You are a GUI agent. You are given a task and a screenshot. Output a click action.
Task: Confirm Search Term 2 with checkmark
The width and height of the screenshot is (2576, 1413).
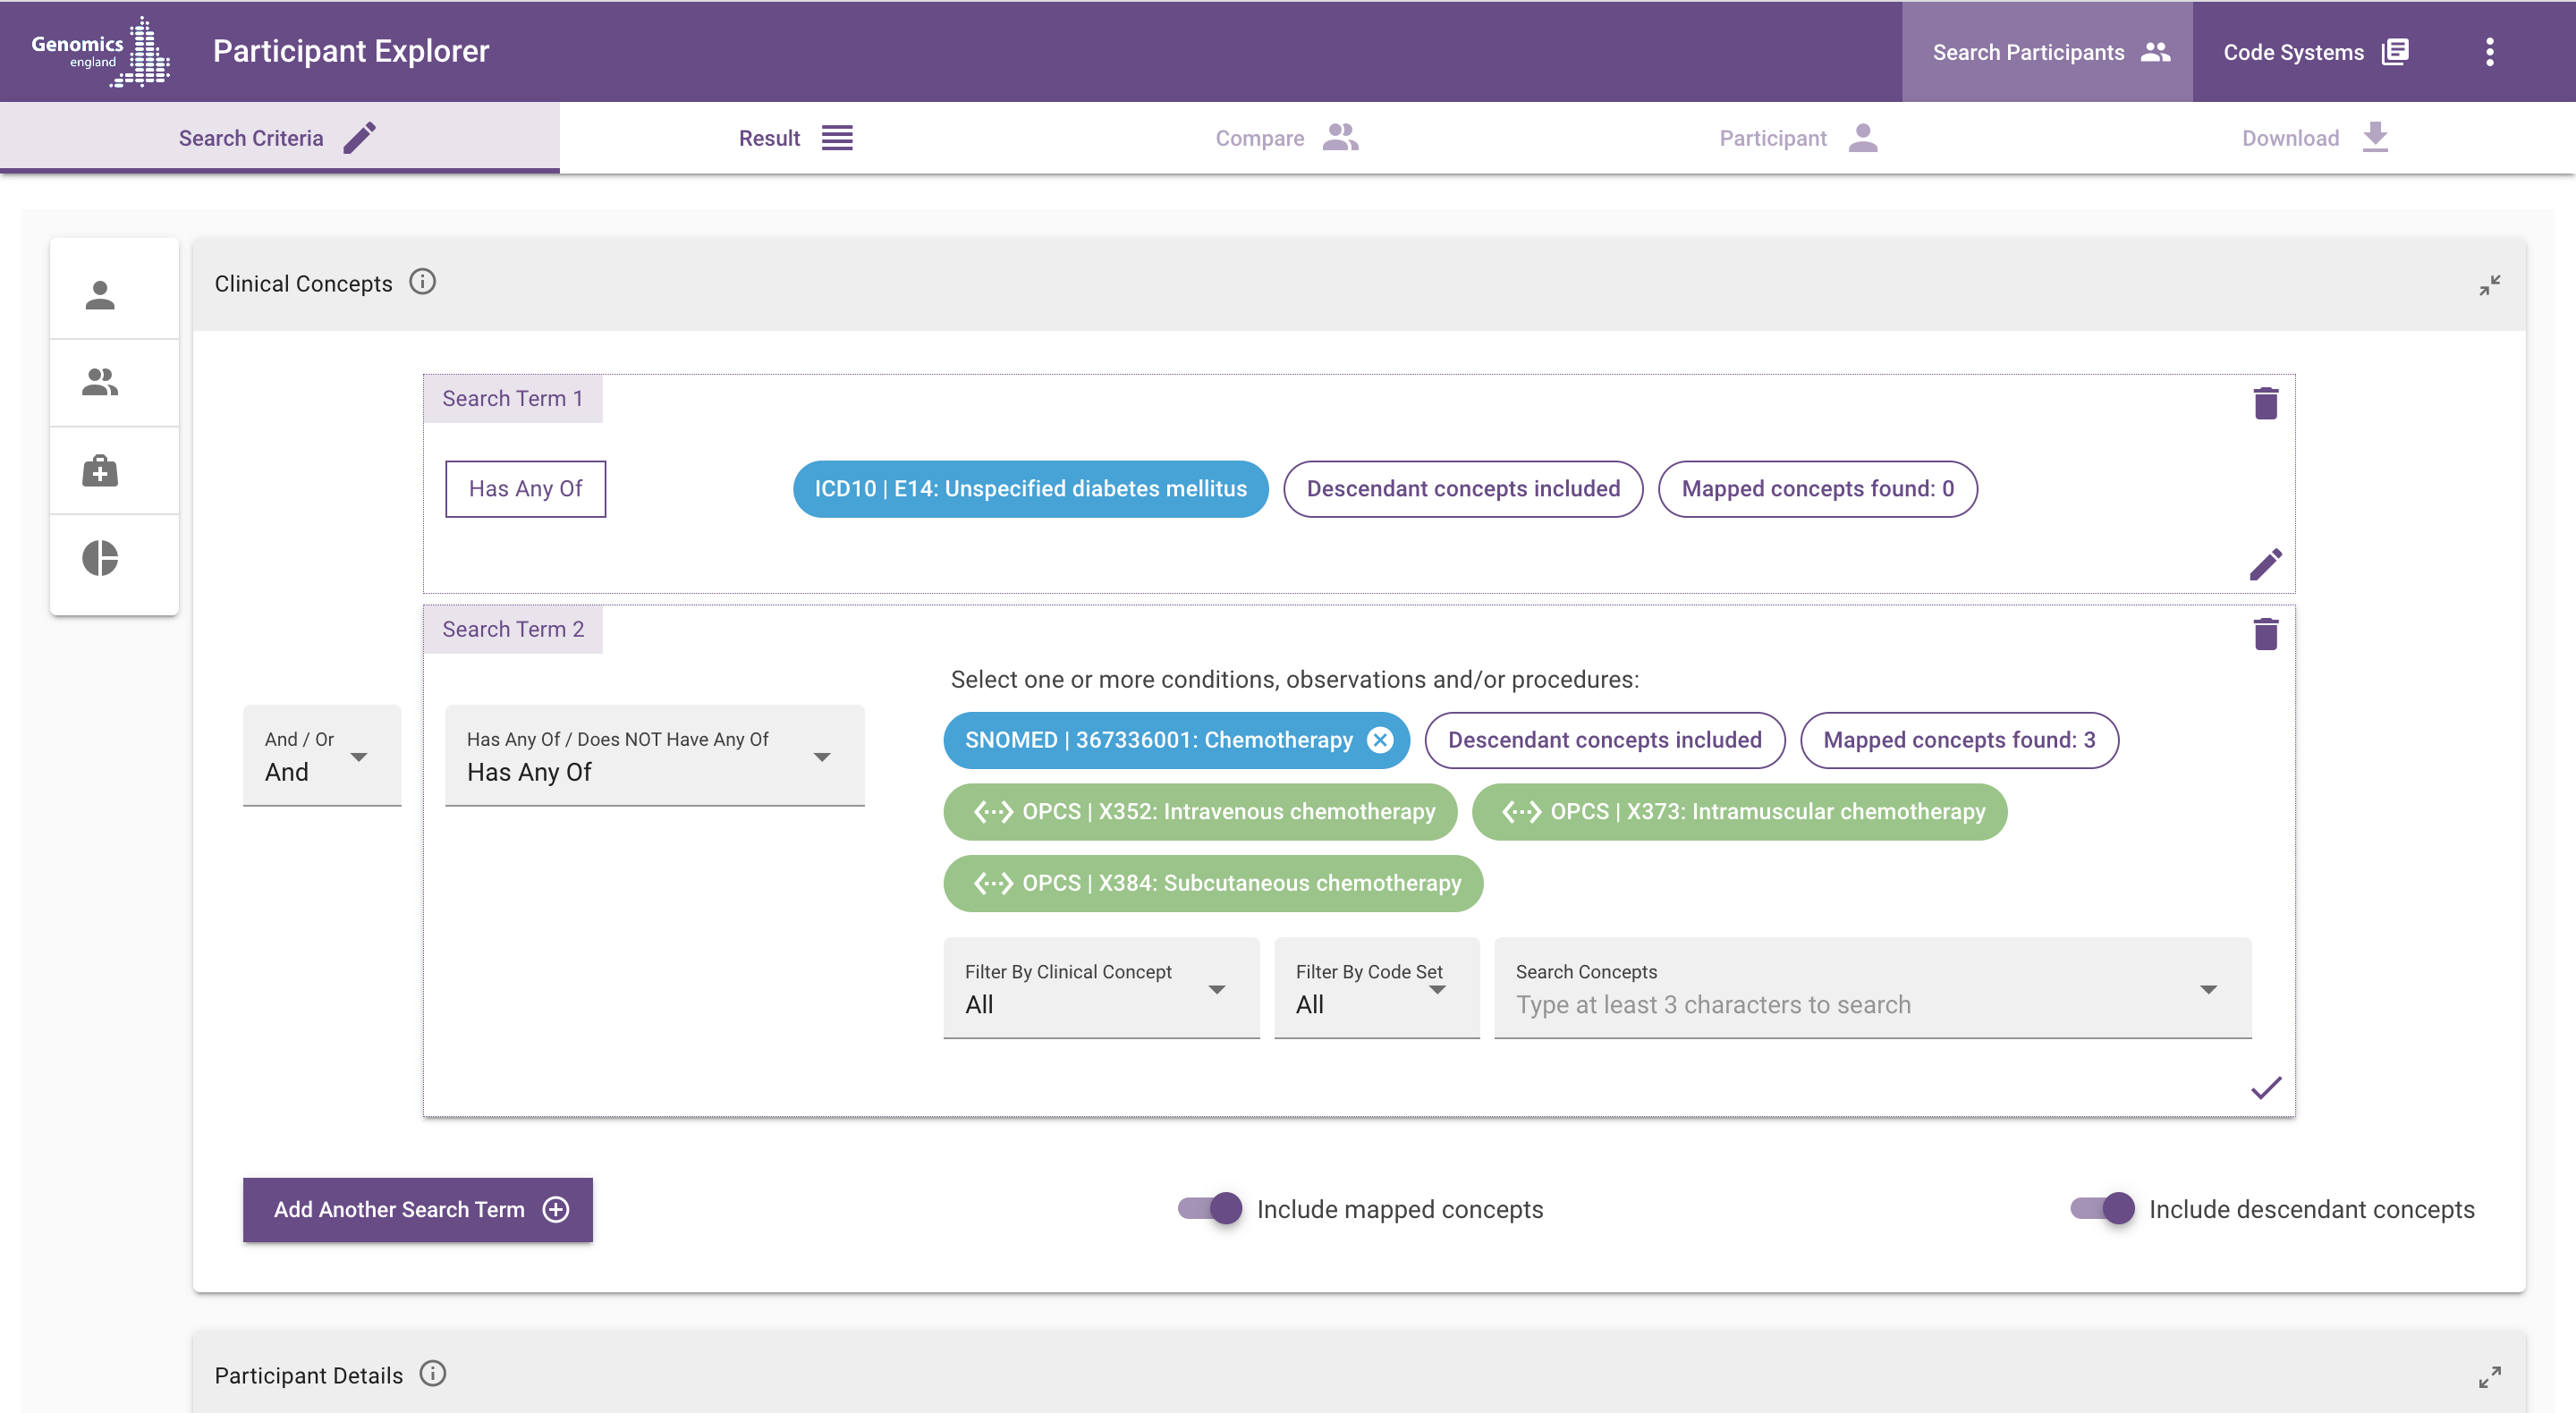(2266, 1087)
